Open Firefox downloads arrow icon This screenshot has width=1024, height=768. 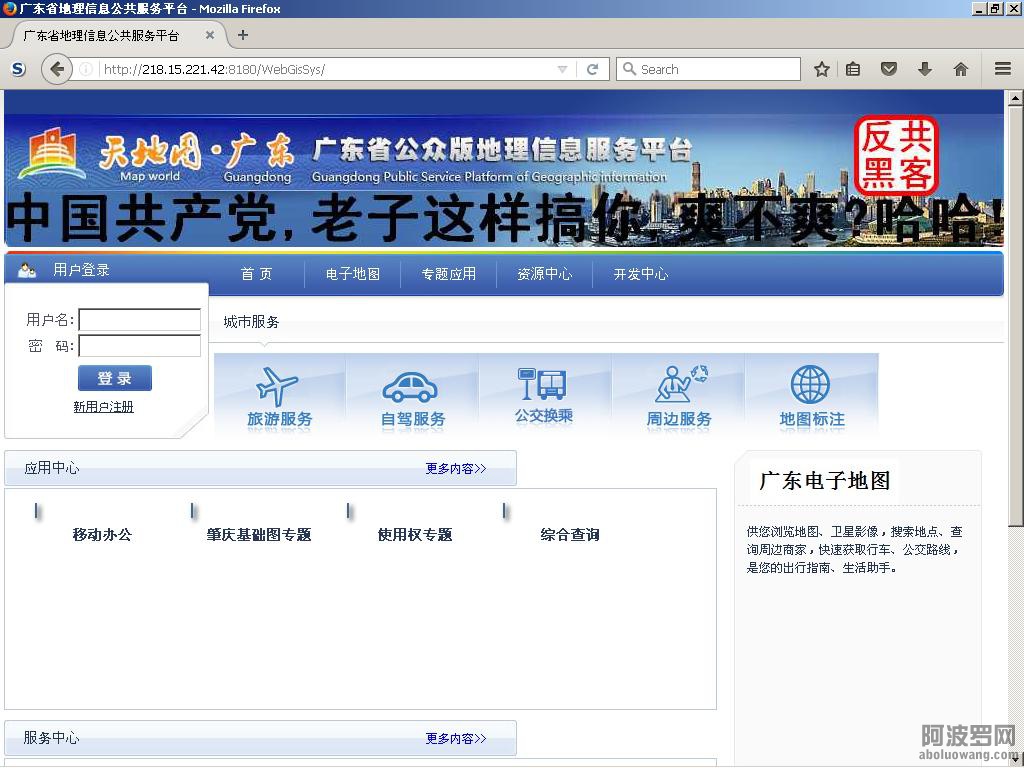pyautogui.click(x=924, y=69)
